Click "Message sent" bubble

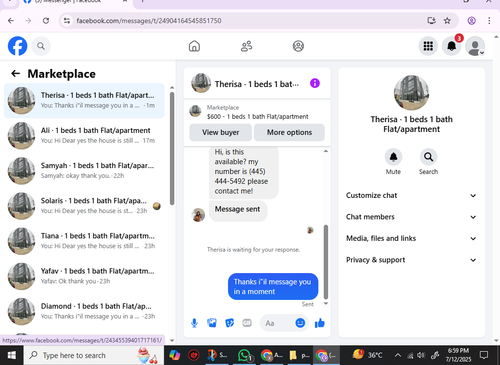[x=238, y=210]
